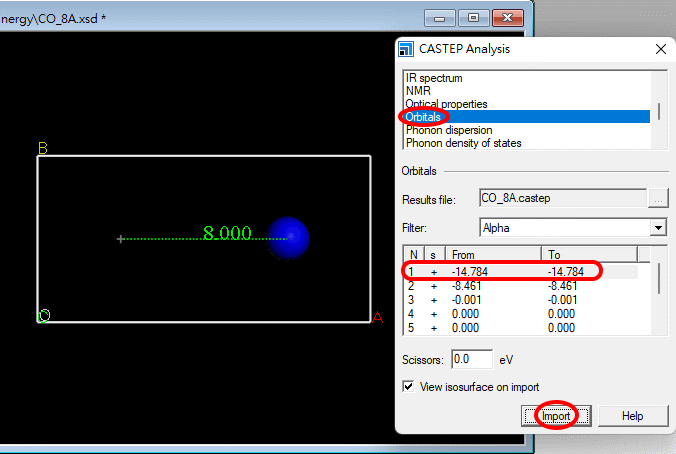Toggle View isosurface on import checkbox
The image size is (676, 454).
408,386
